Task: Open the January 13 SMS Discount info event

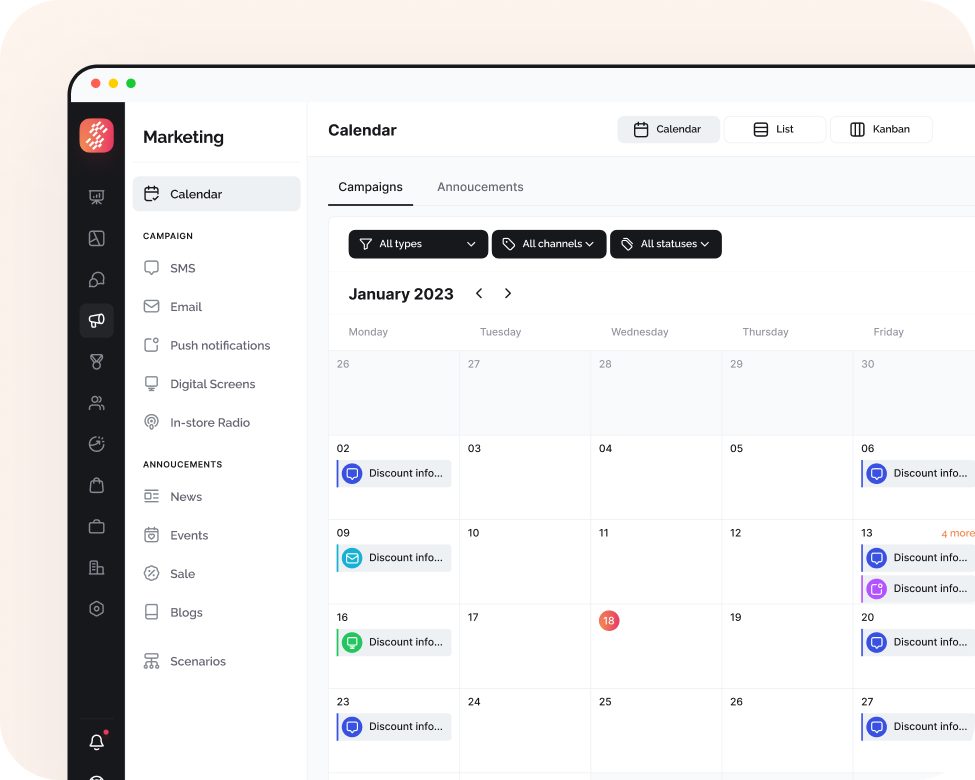Action: point(918,558)
